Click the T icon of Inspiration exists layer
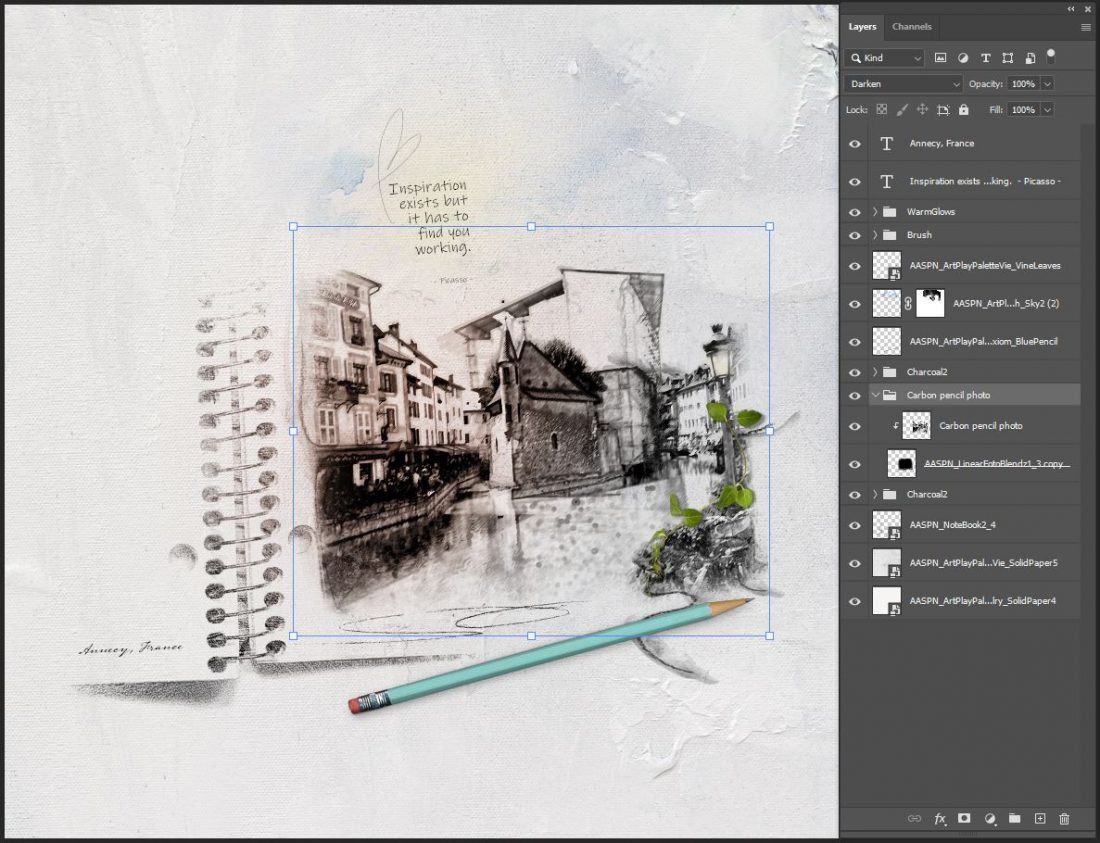Image resolution: width=1100 pixels, height=843 pixels. pos(887,182)
